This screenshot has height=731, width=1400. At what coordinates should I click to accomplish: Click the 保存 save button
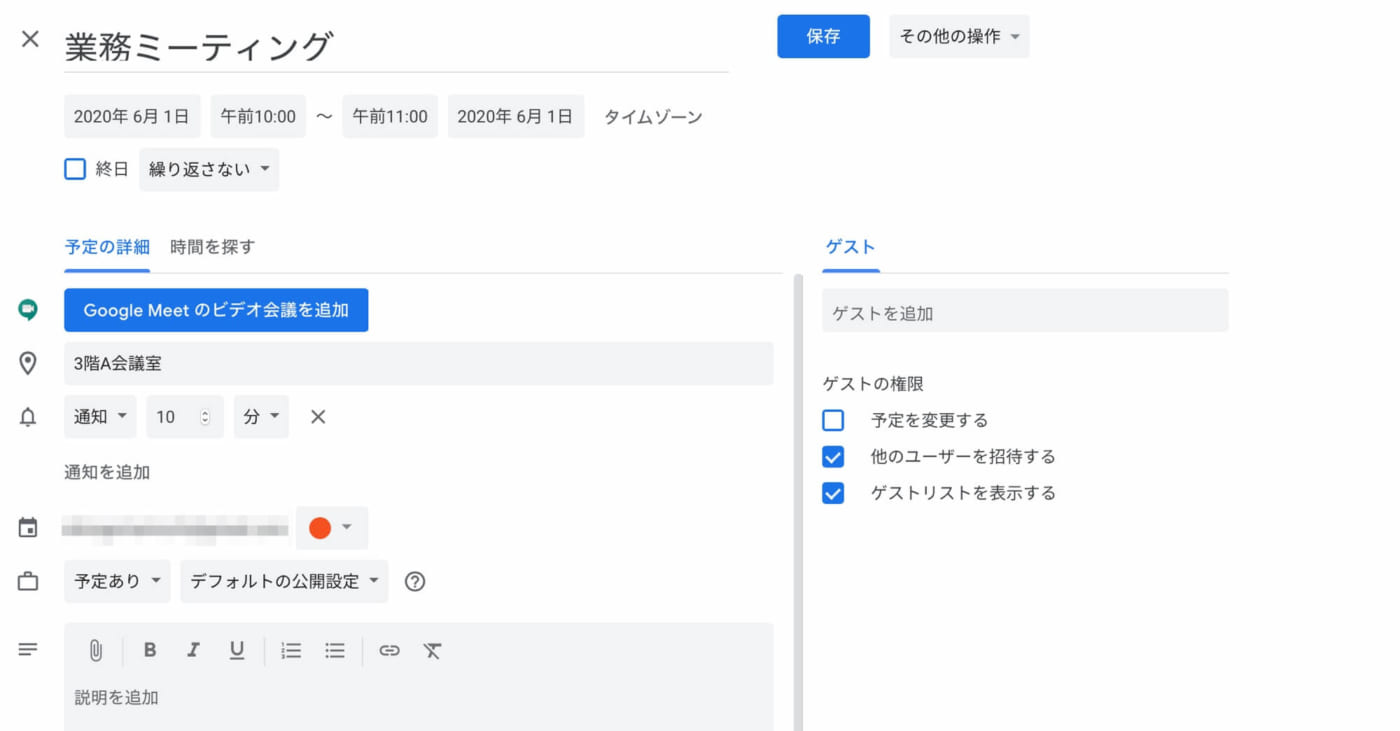(823, 36)
